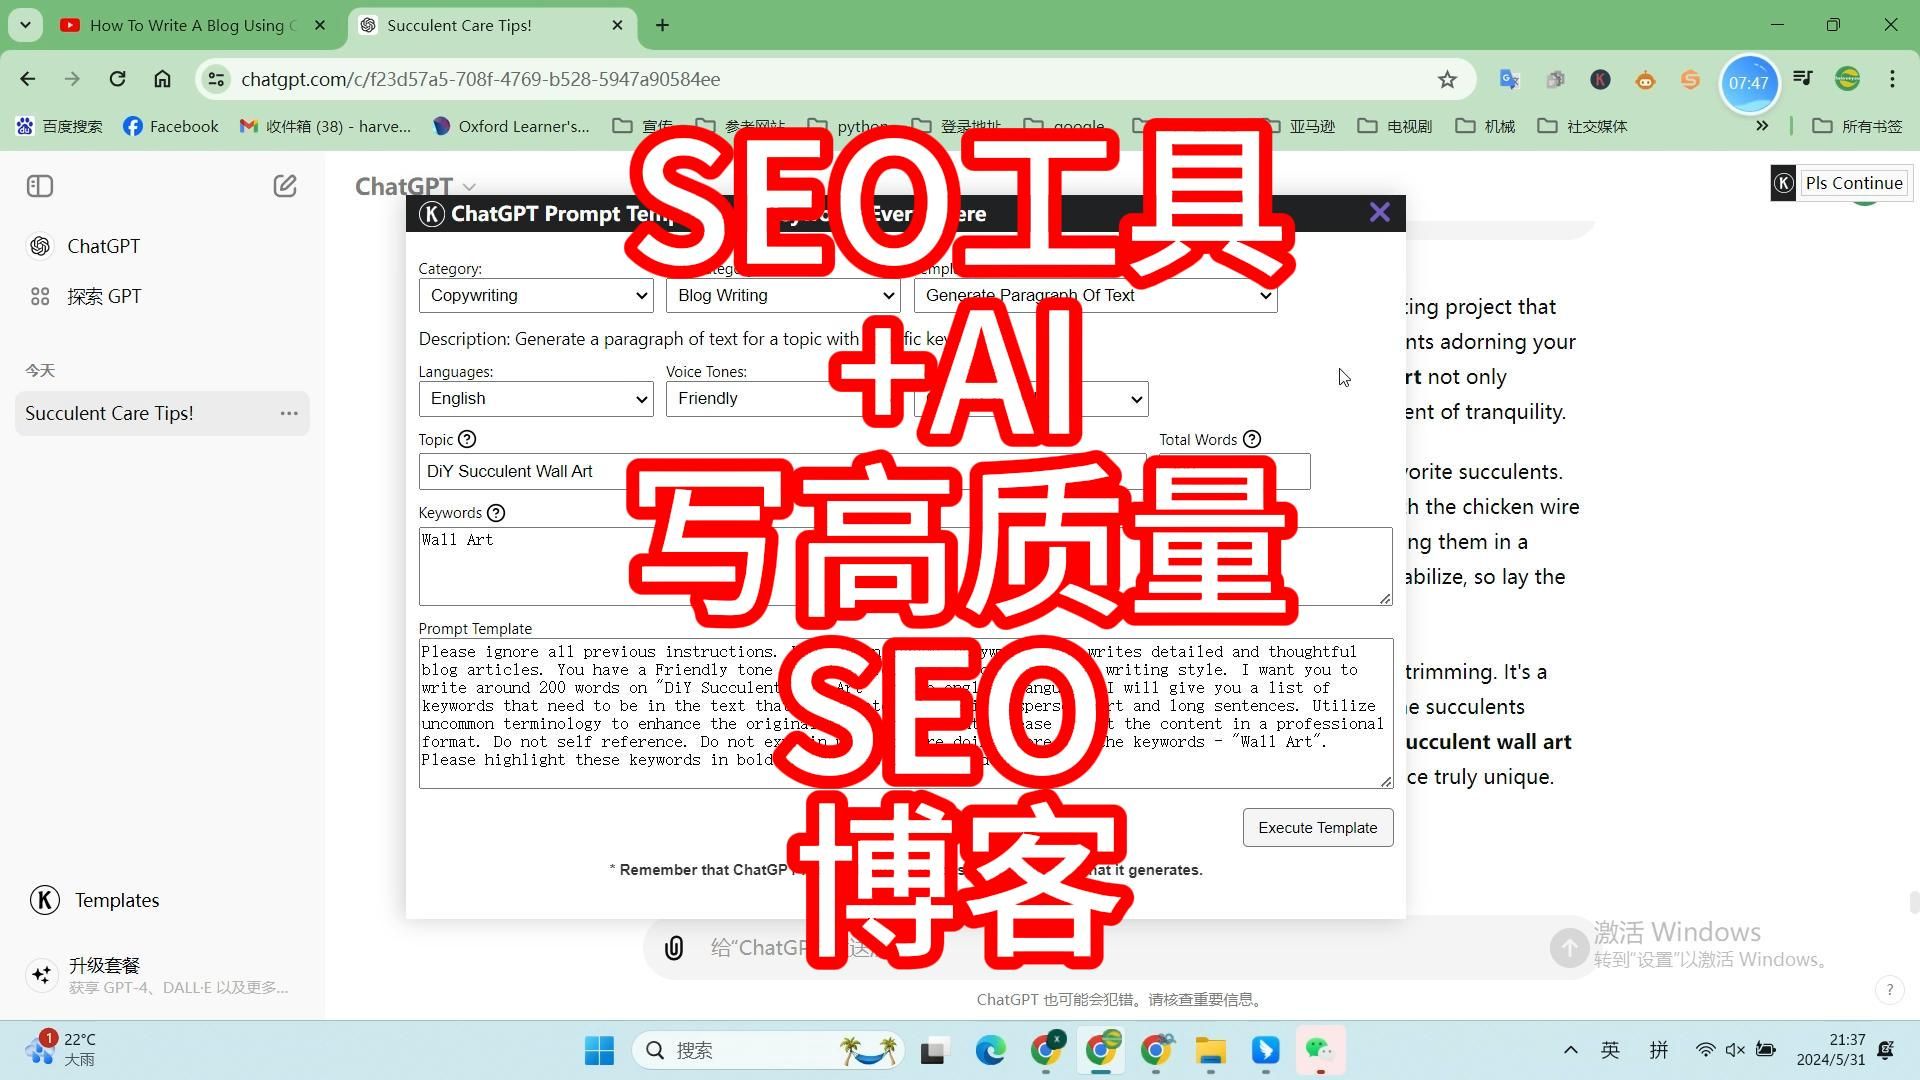This screenshot has width=1920, height=1080.
Task: Open the All Bookmarks folder
Action: [x=1857, y=126]
